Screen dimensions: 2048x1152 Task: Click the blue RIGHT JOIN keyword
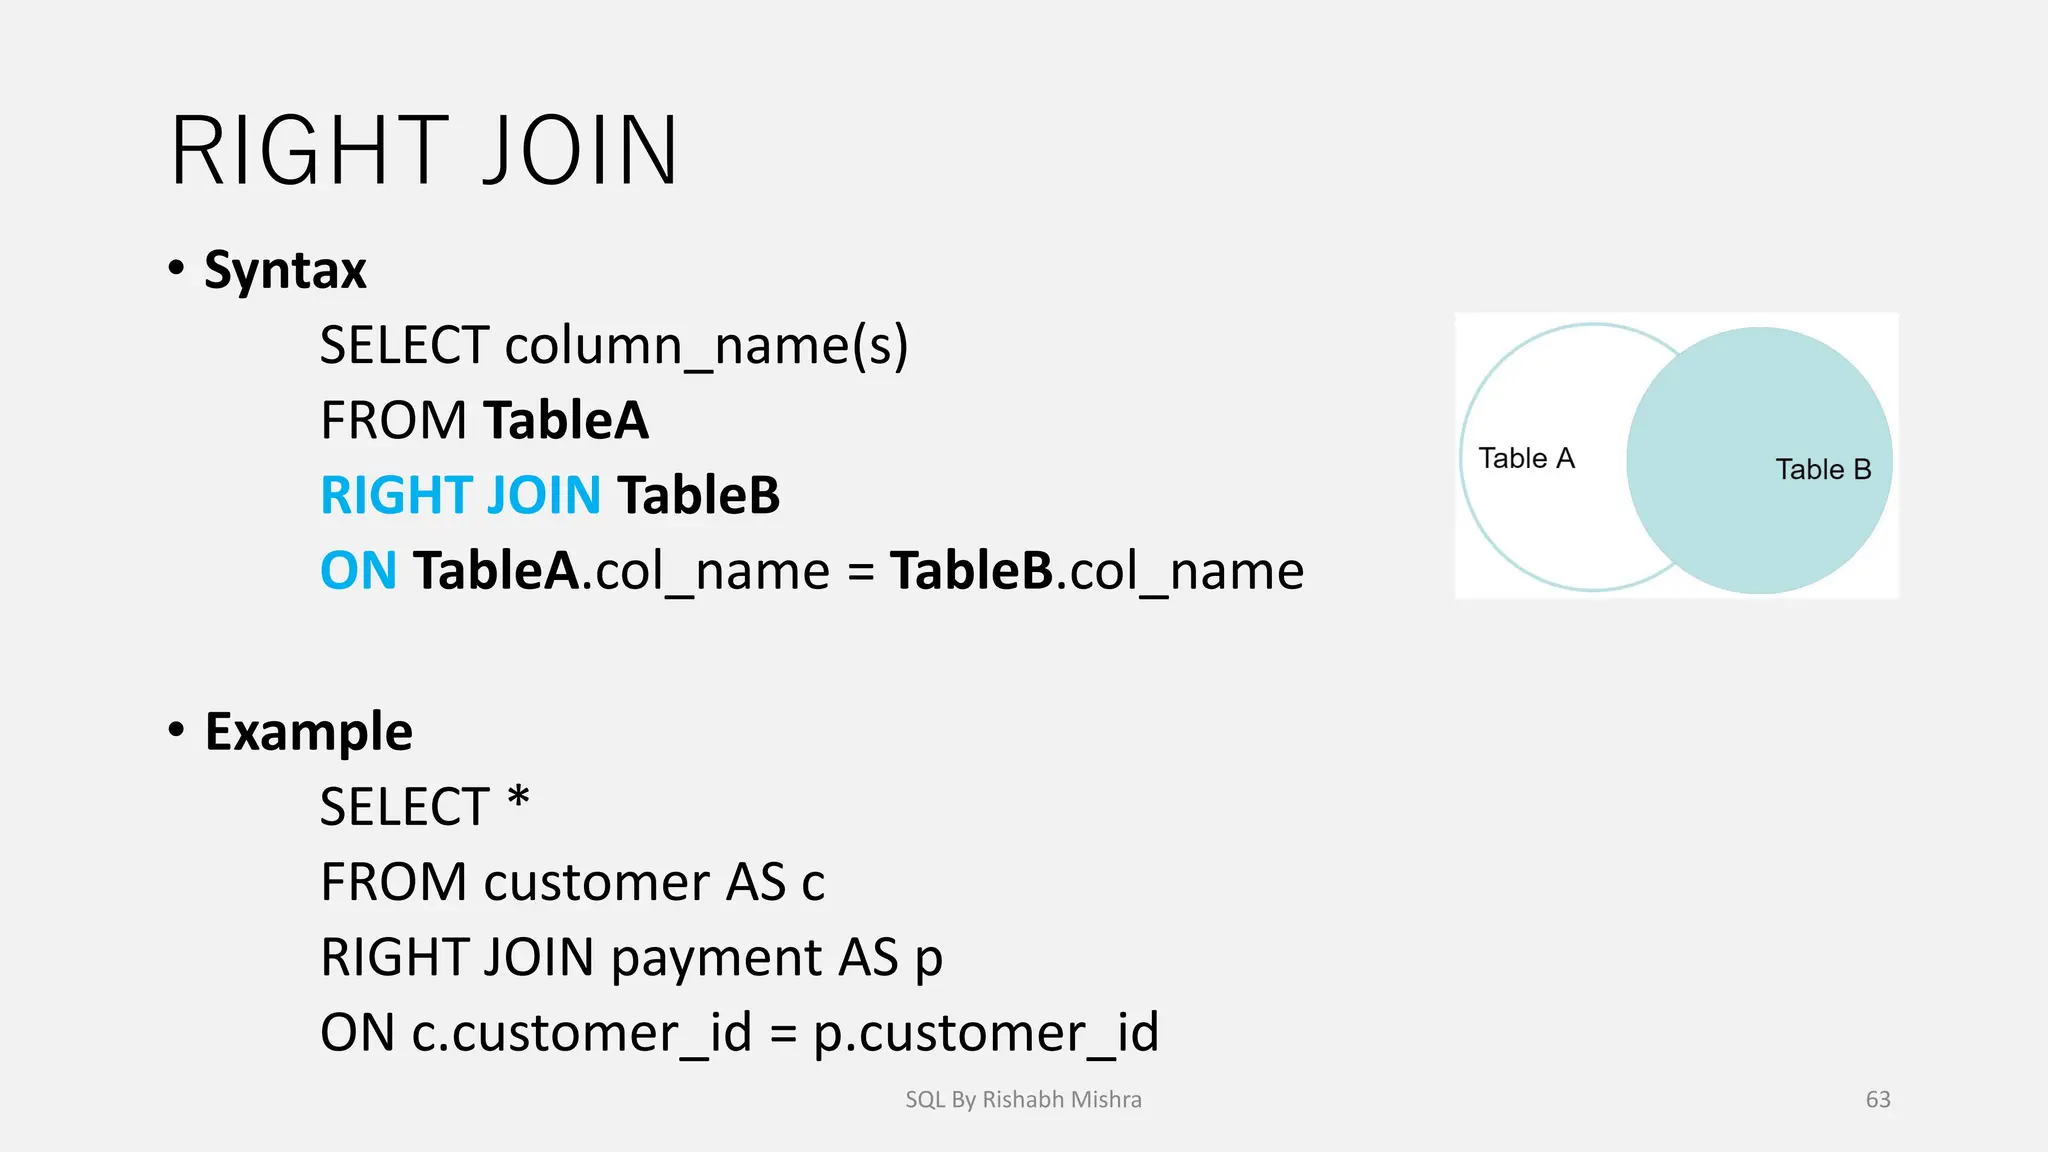[460, 496]
